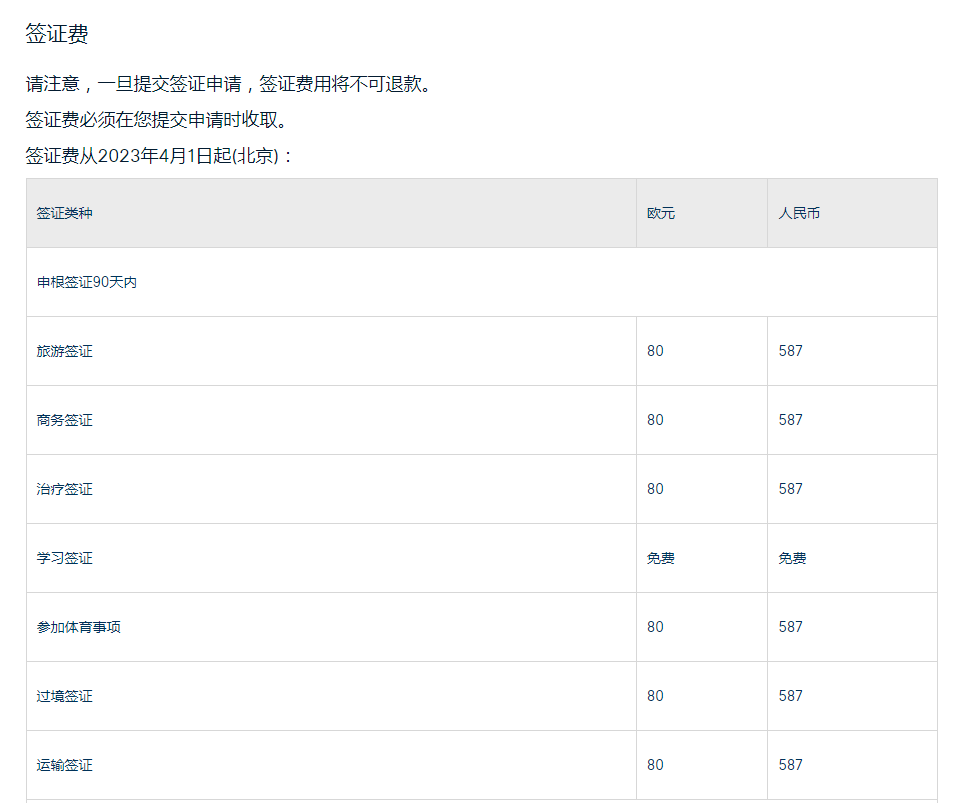Click the 欧元 column header
Viewport: 963px width, 803px height.
pyautogui.click(x=661, y=213)
